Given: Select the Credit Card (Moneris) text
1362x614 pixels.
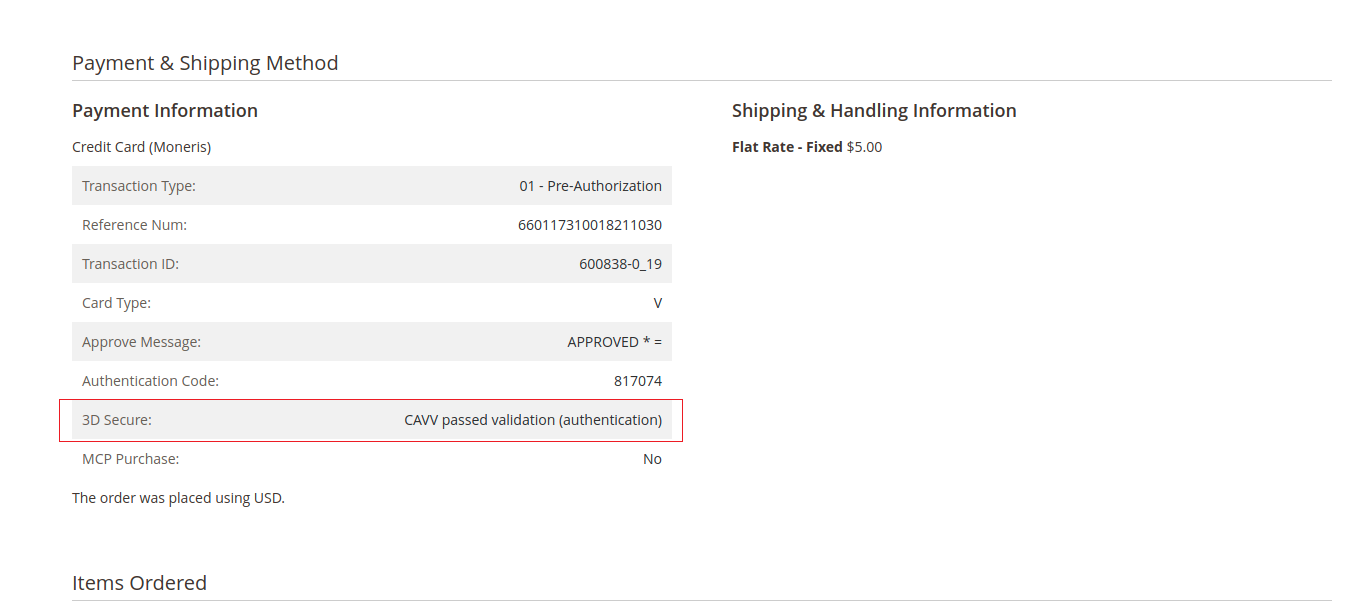Looking at the screenshot, I should pyautogui.click(x=141, y=147).
